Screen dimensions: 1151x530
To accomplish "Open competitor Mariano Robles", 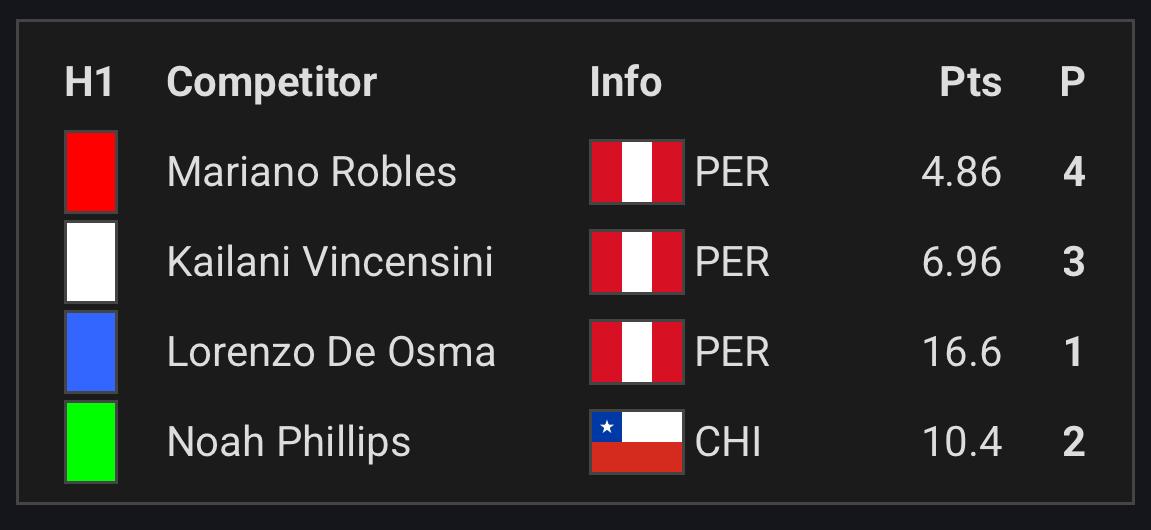I will point(312,173).
